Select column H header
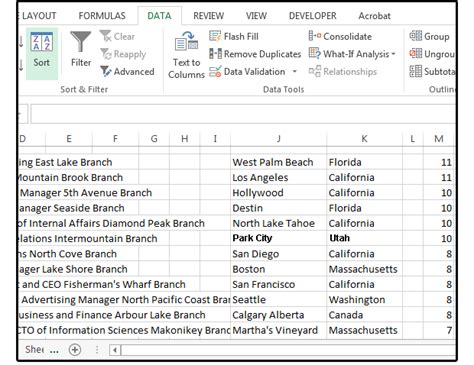Image resolution: width=474 pixels, height=365 pixels. click(x=185, y=139)
